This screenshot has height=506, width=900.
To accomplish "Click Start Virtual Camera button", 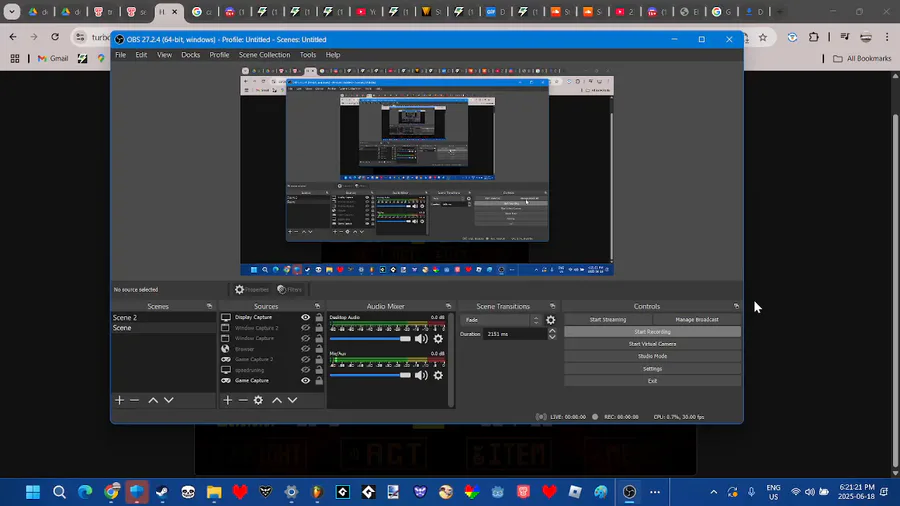I will point(653,344).
